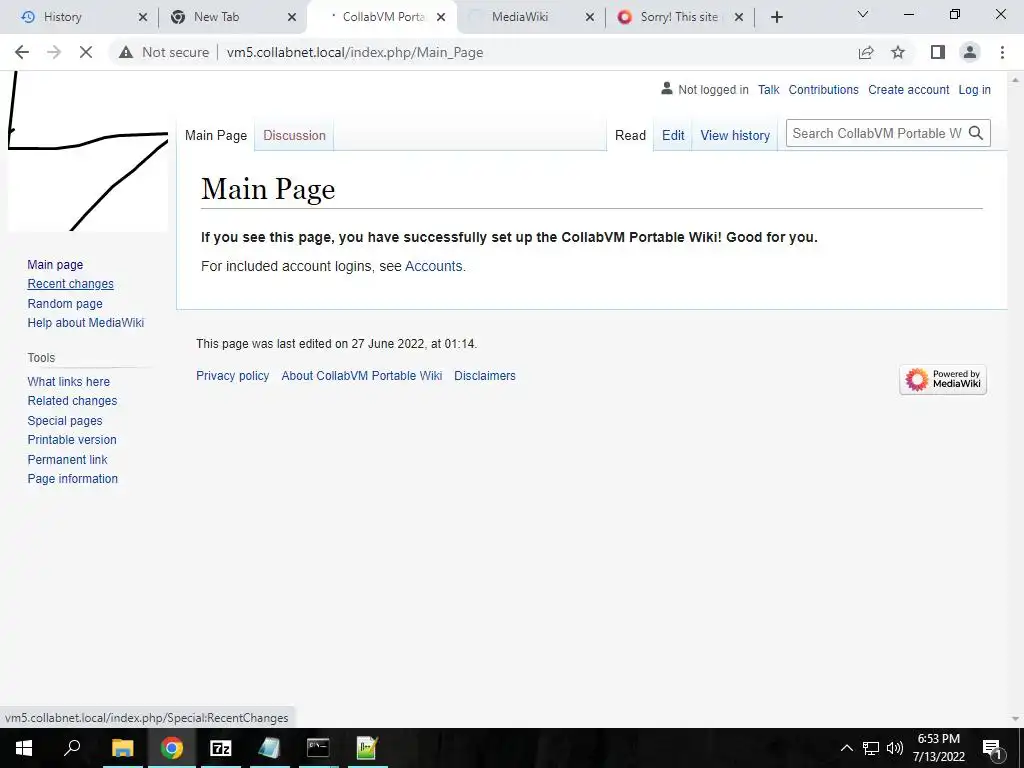The height and width of the screenshot is (768, 1024).
Task: Open What links here
Action: (x=69, y=381)
